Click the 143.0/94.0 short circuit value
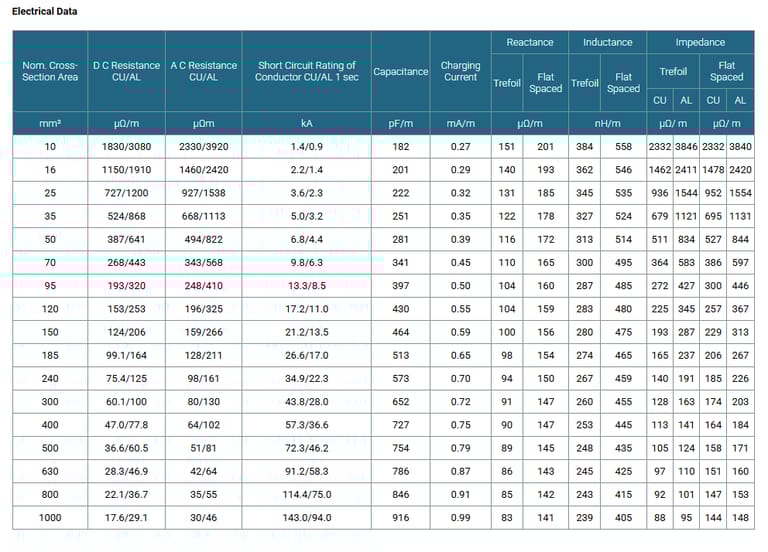Image resolution: width=768 pixels, height=552 pixels. click(x=306, y=518)
